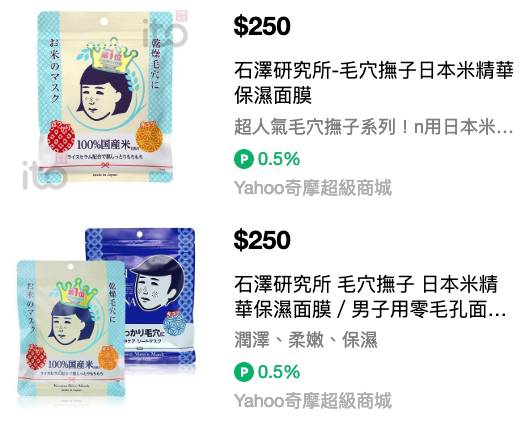Select the first 0.5% points reward text
Image resolution: width=532 pixels, height=422 pixels.
(x=279, y=159)
